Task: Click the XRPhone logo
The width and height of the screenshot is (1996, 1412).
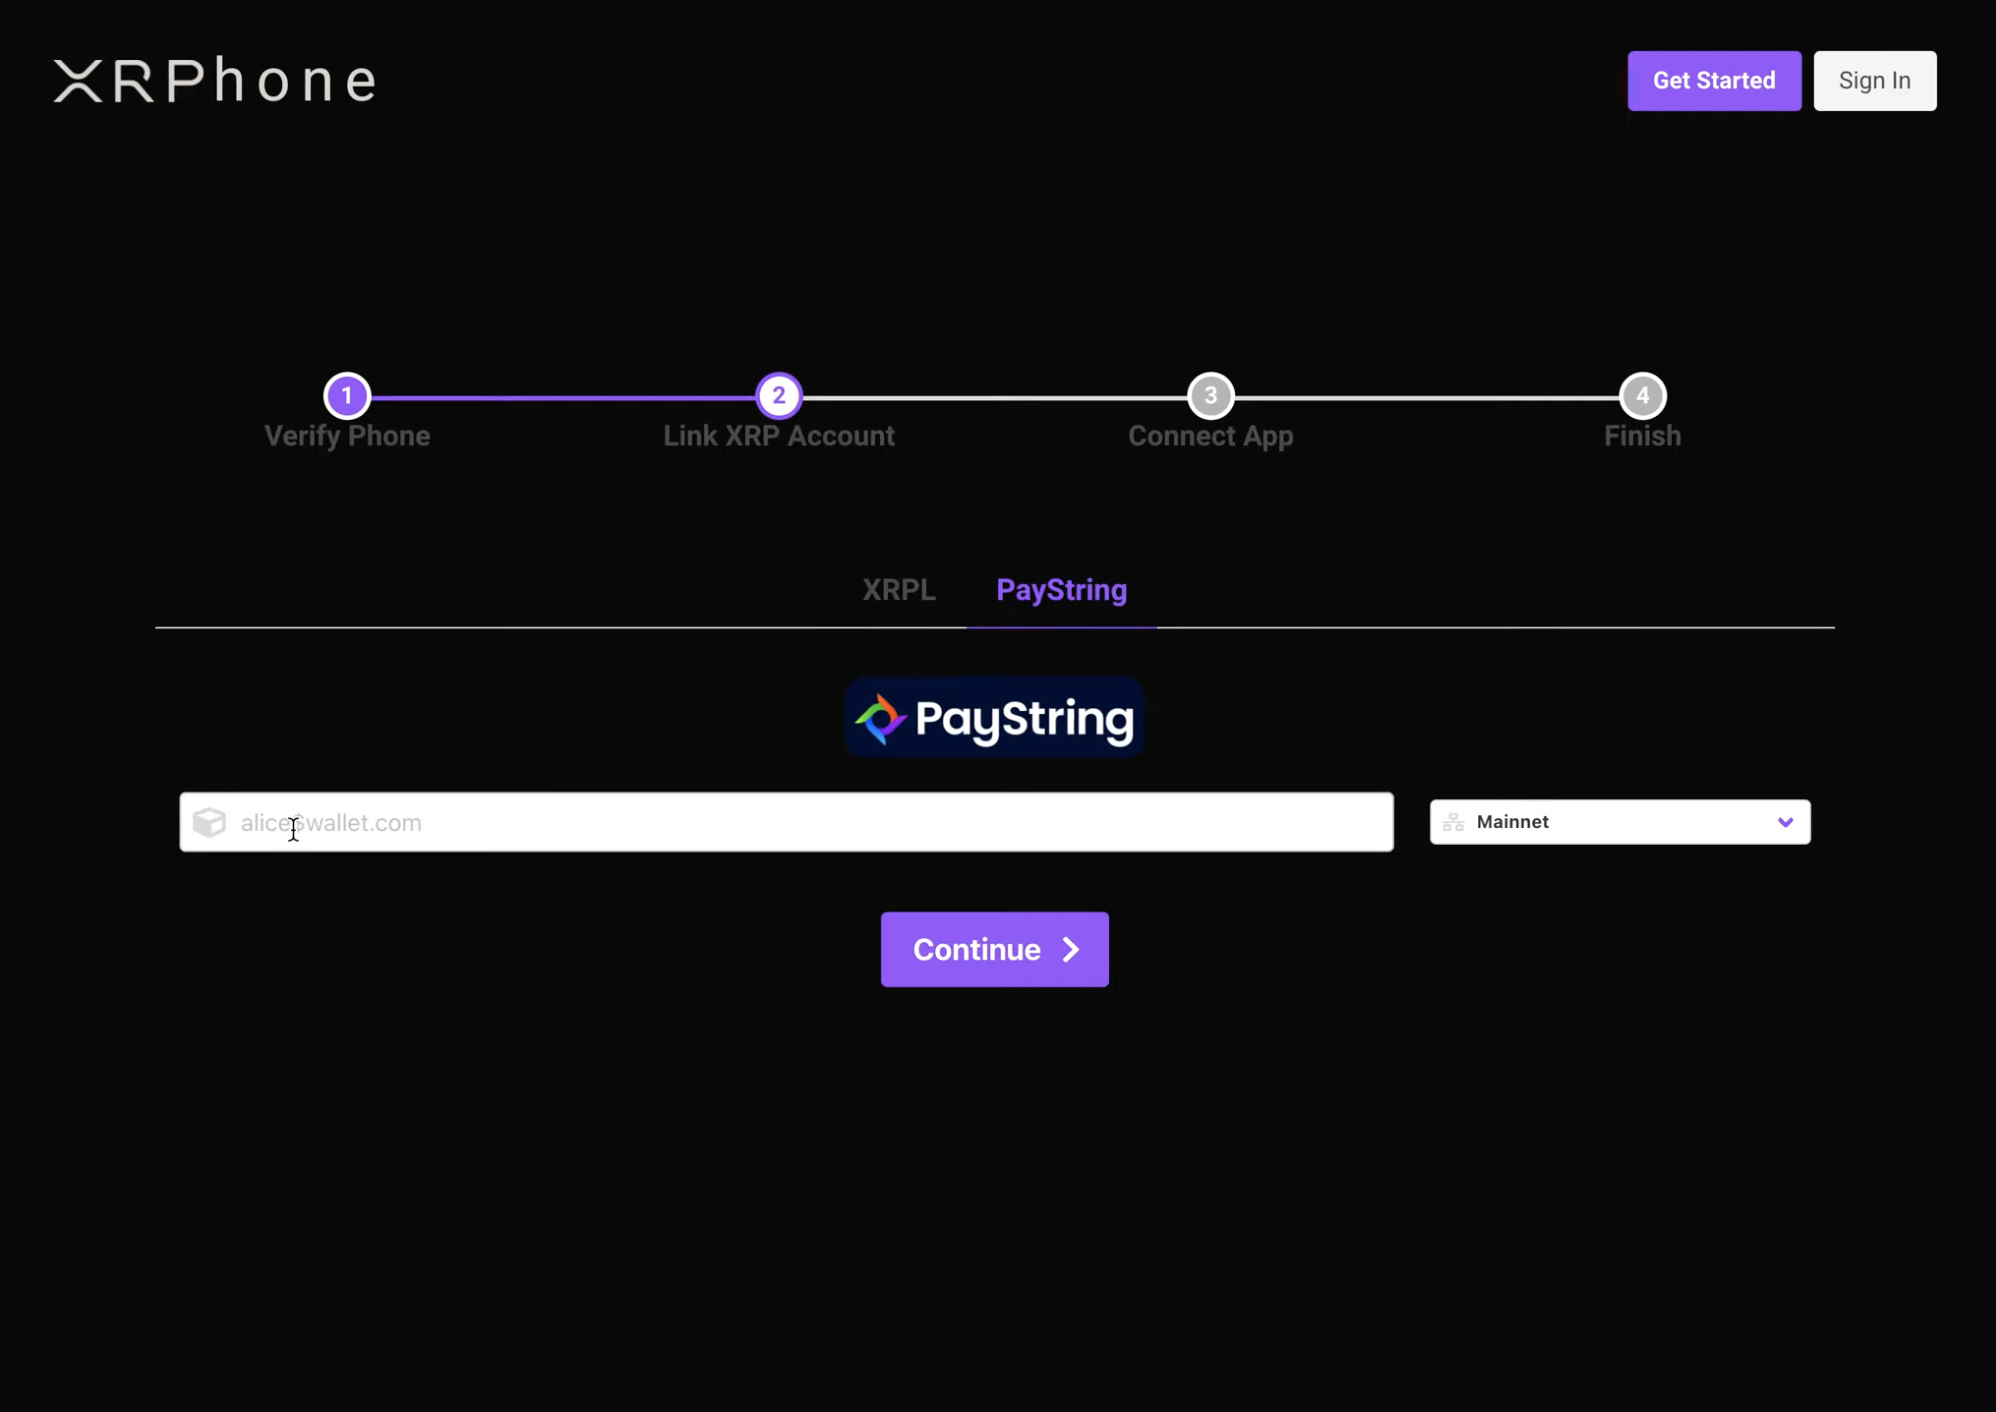Action: pyautogui.click(x=215, y=81)
